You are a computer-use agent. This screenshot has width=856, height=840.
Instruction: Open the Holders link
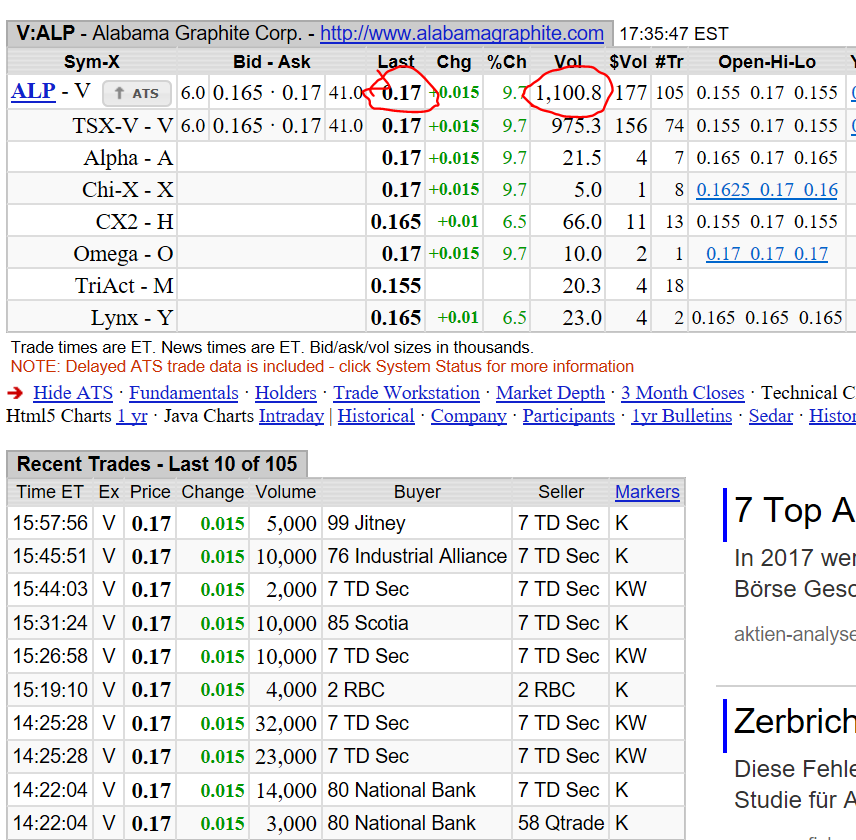(285, 393)
